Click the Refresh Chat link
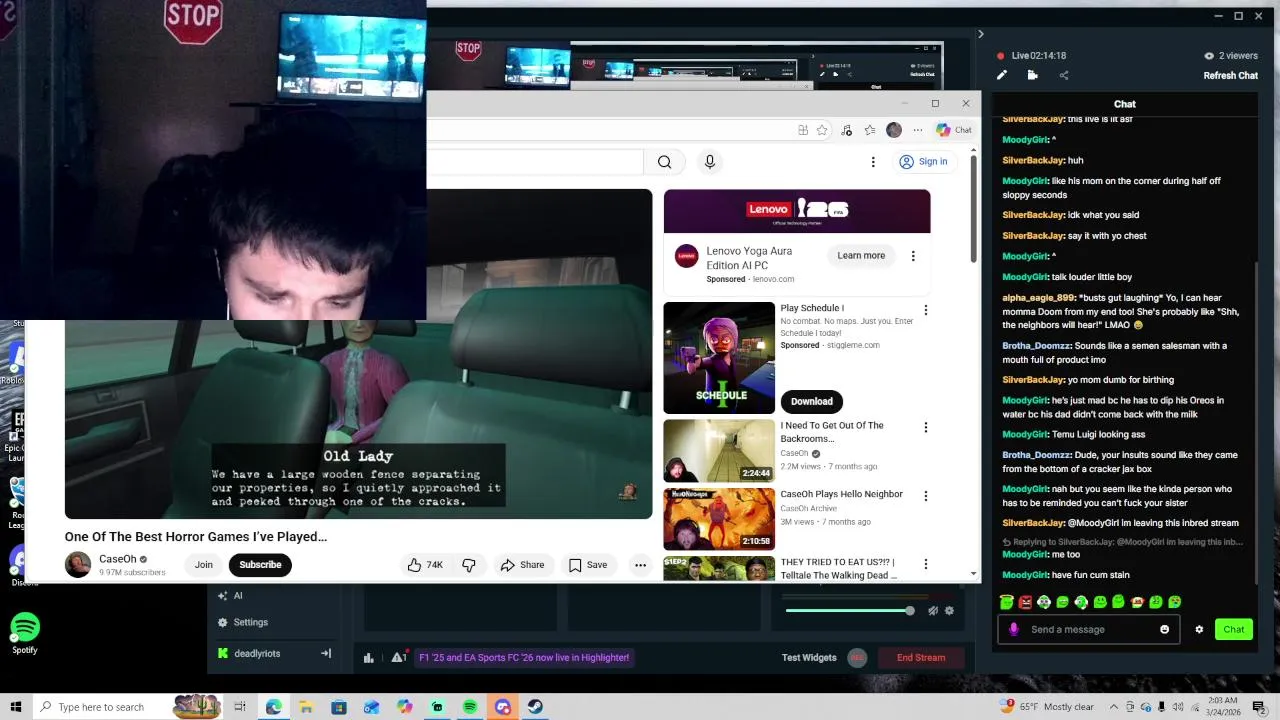 (1230, 76)
